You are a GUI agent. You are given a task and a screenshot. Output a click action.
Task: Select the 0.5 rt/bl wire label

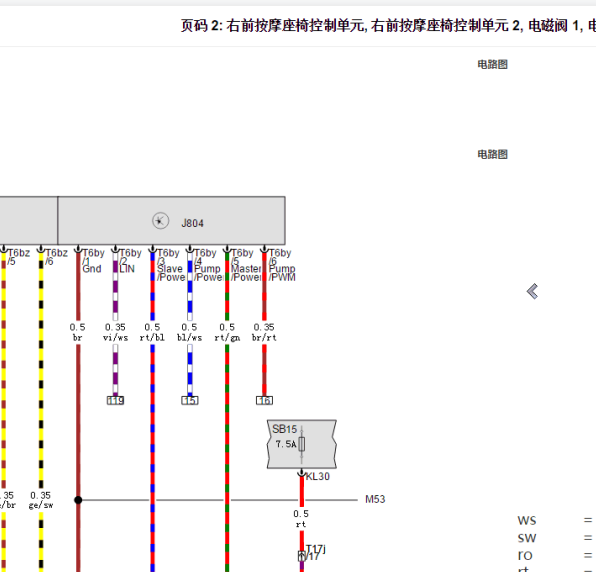(x=152, y=332)
